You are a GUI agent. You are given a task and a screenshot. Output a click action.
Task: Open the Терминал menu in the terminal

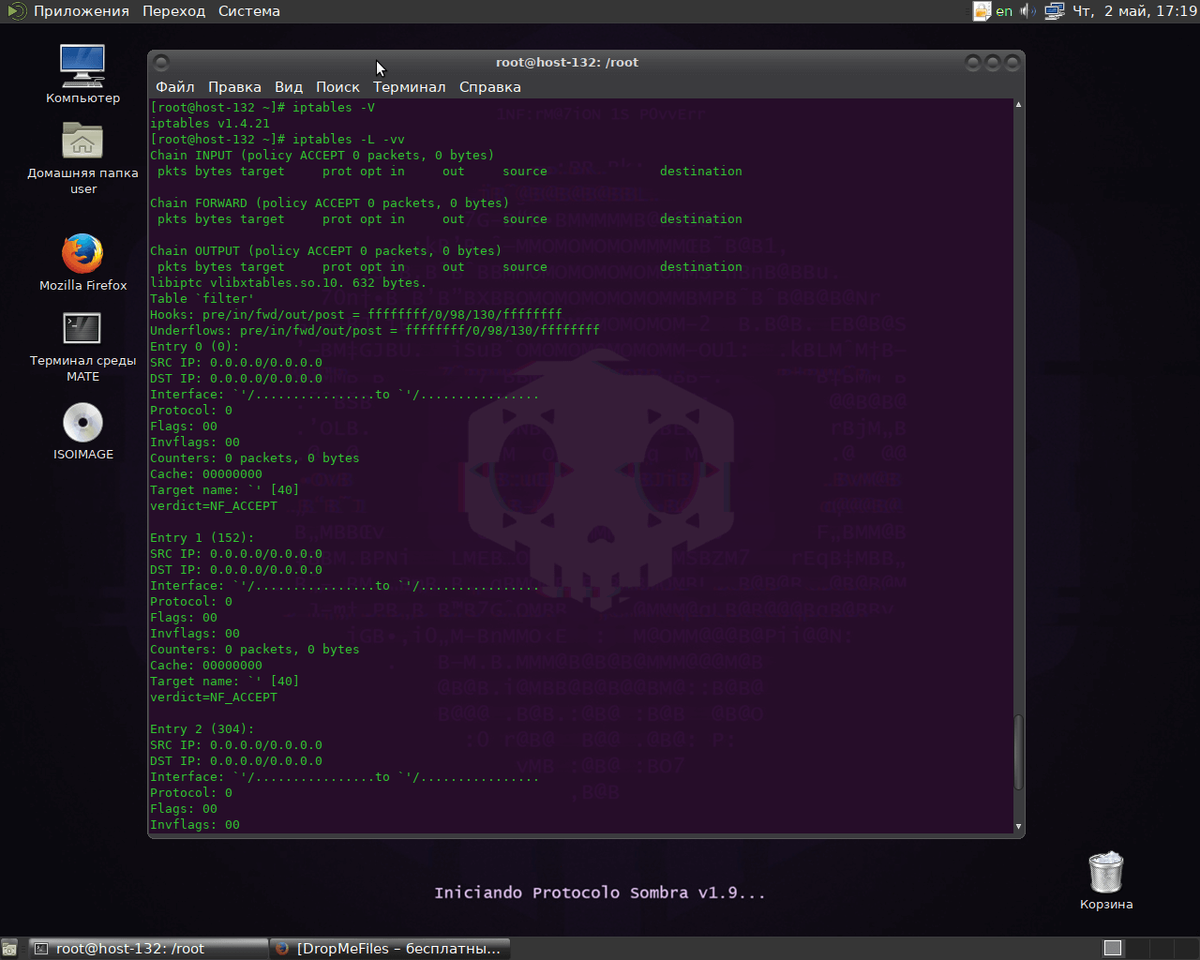[x=410, y=87]
